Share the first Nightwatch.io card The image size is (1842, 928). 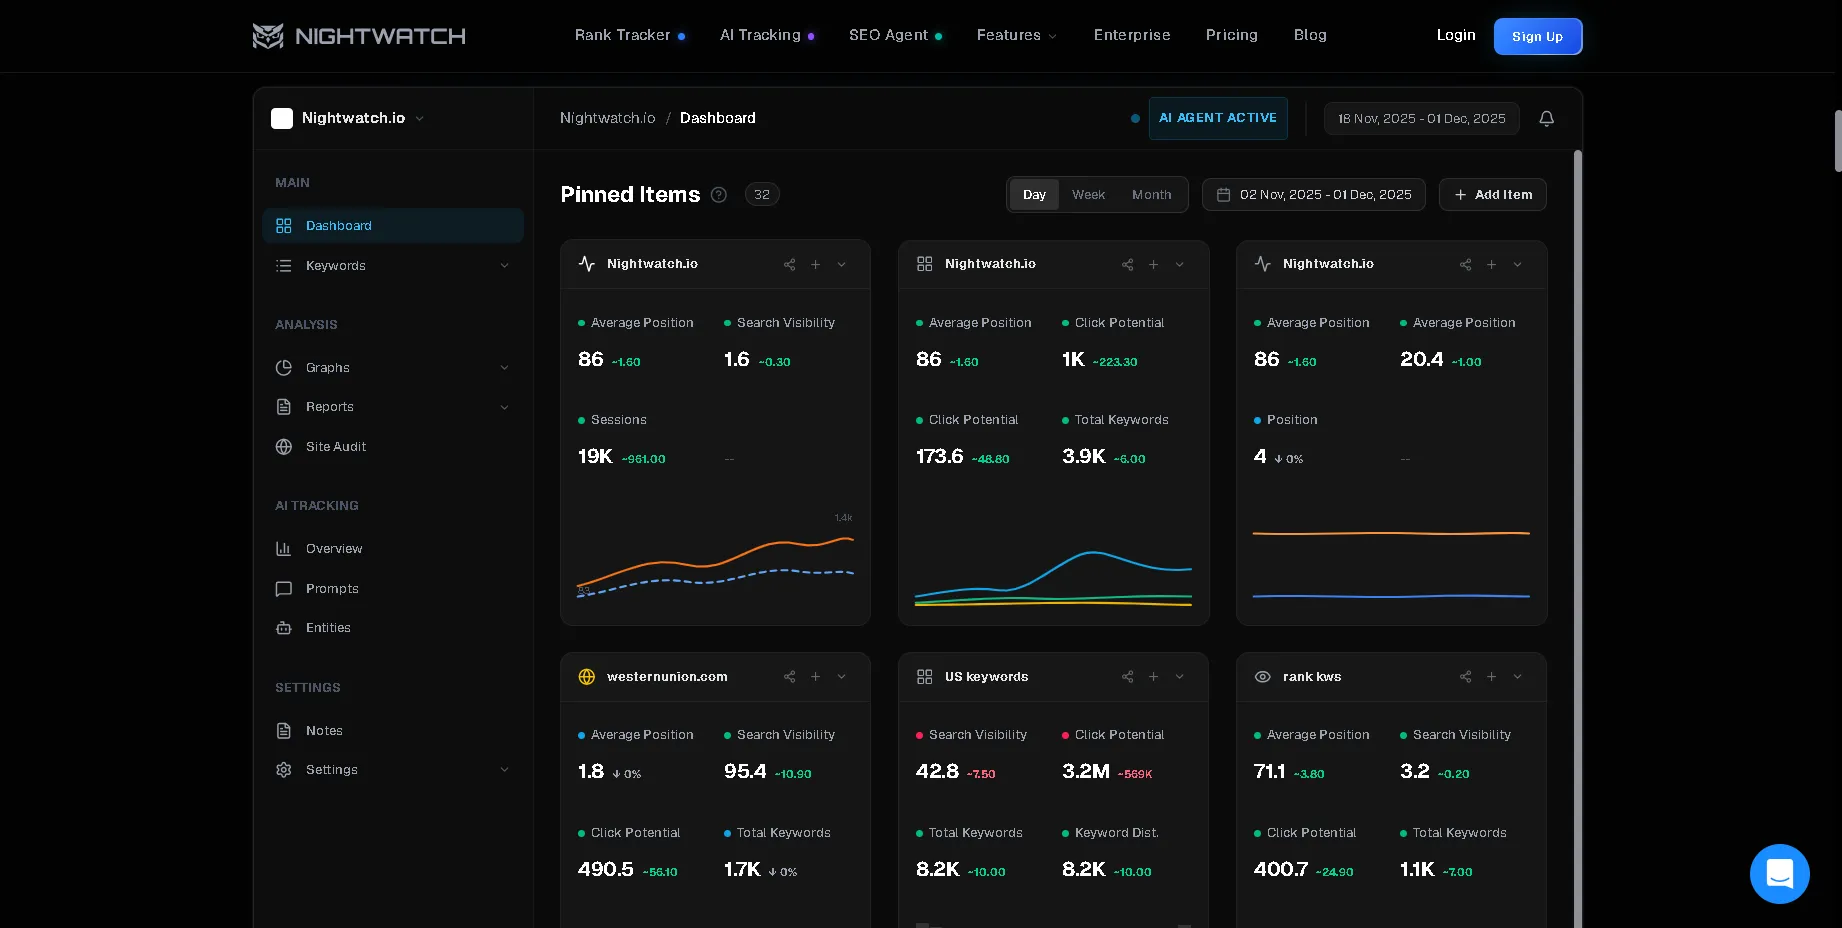790,264
